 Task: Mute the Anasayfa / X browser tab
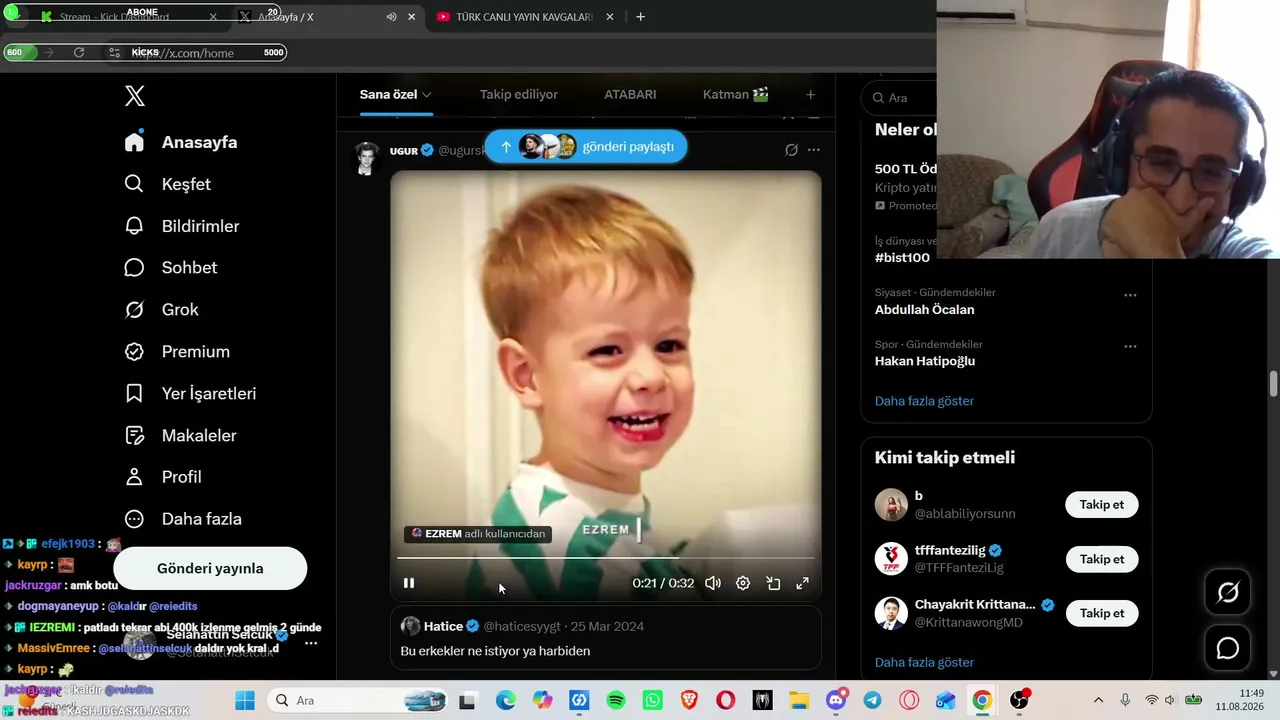point(391,17)
